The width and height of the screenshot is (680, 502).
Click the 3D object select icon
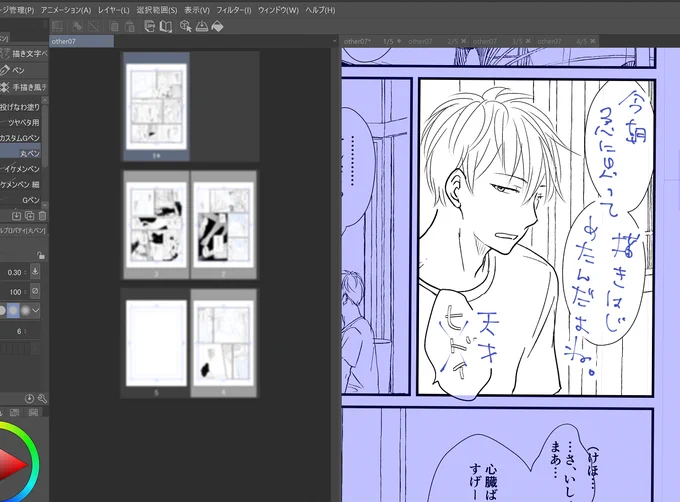click(x=186, y=26)
